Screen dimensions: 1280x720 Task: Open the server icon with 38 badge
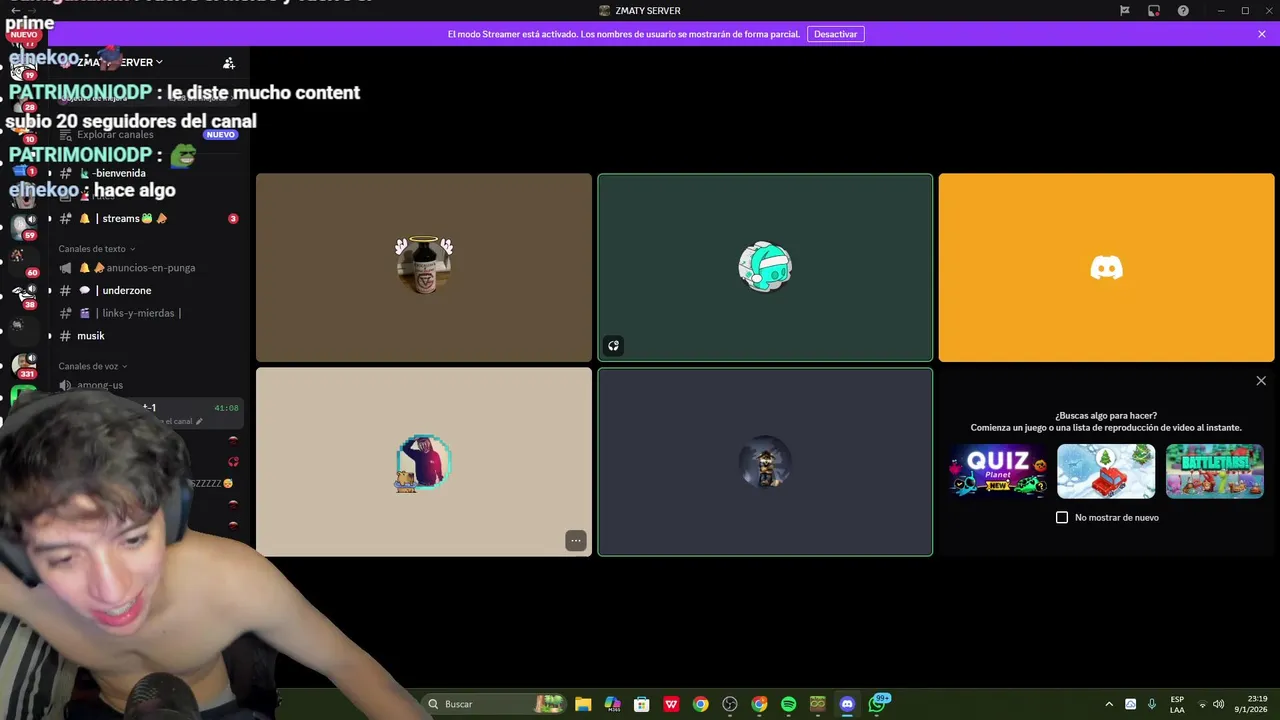pos(24,295)
